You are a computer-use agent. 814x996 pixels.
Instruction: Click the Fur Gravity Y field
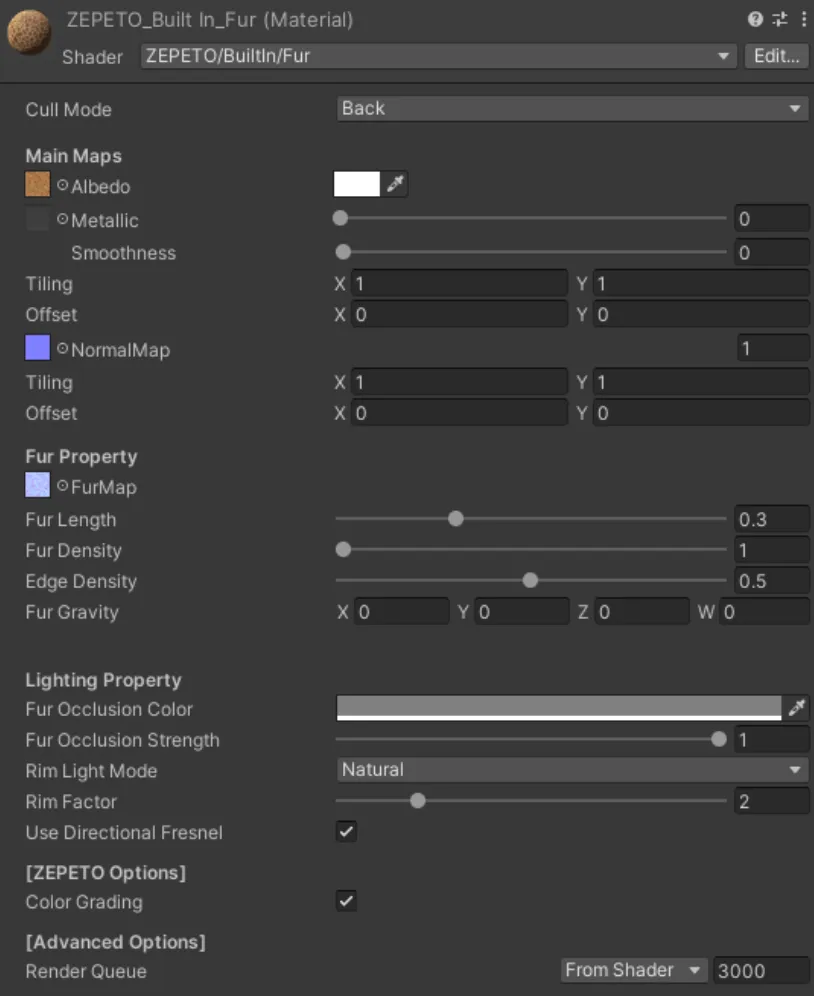[x=522, y=612]
